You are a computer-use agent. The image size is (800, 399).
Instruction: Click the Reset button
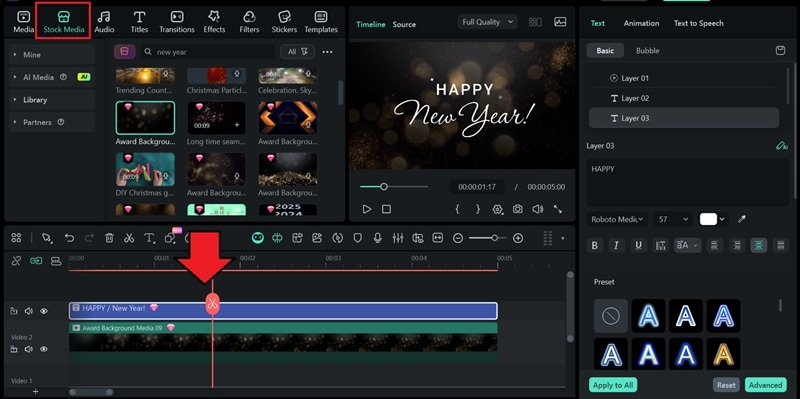coord(726,385)
